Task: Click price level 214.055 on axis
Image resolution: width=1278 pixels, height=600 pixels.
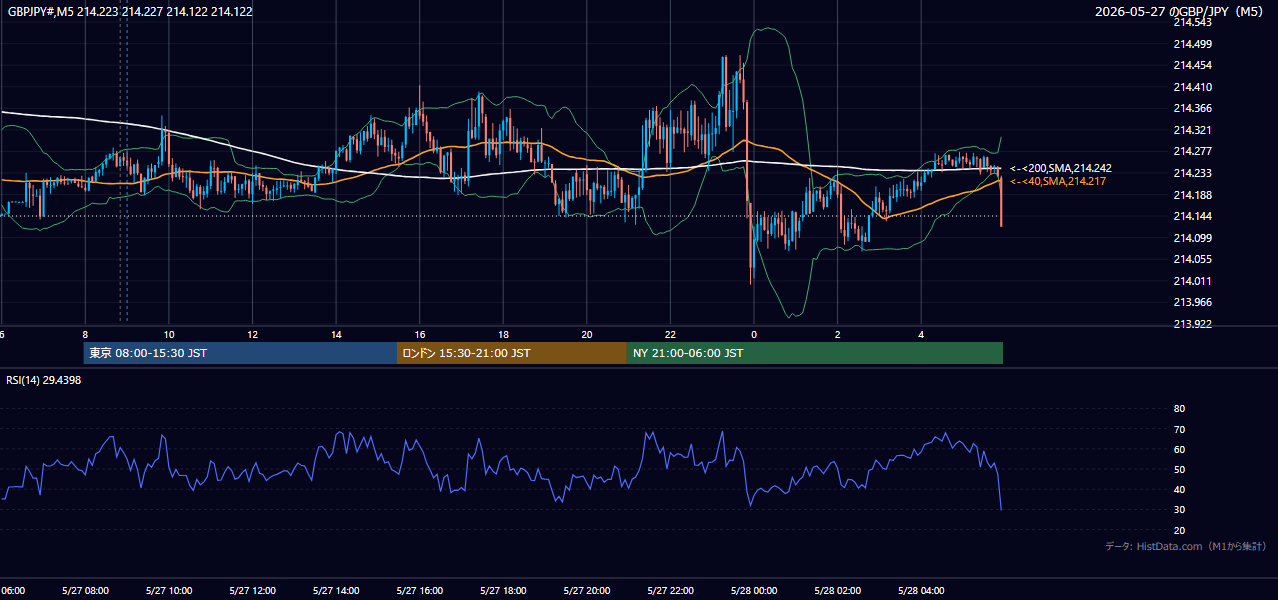Action: coord(1192,259)
